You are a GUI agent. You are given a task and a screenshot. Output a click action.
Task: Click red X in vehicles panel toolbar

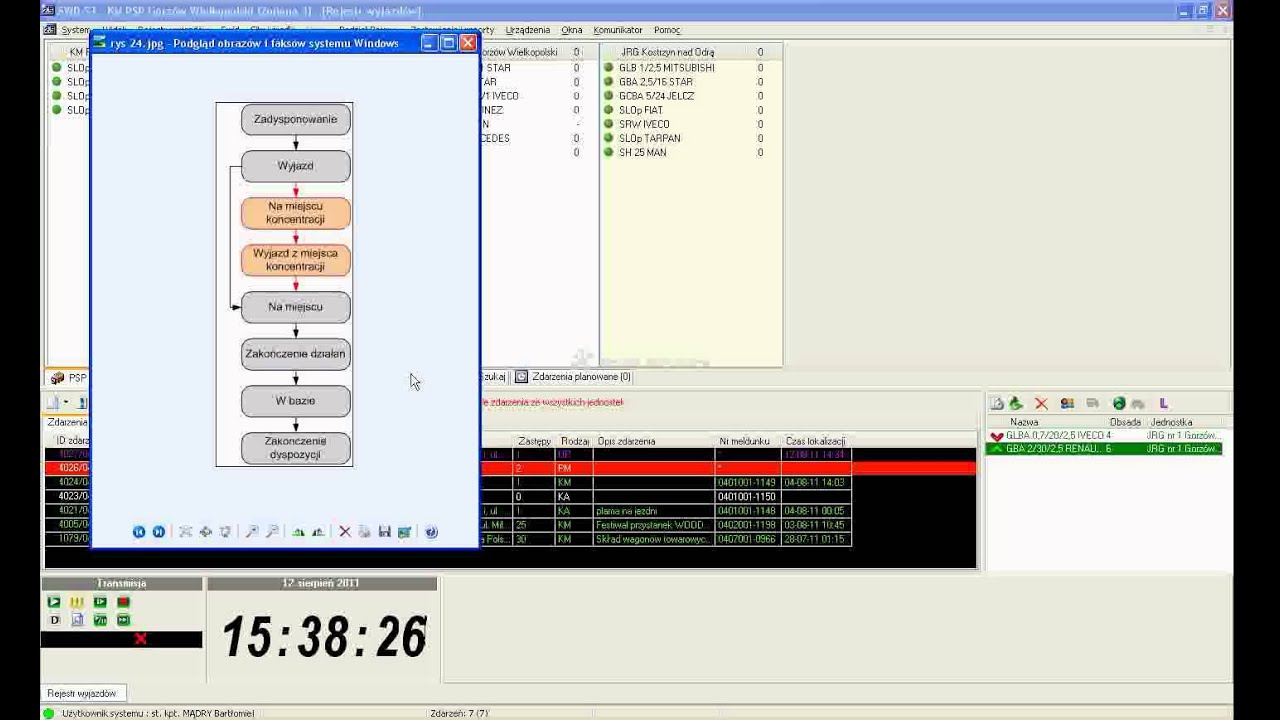pos(1041,403)
